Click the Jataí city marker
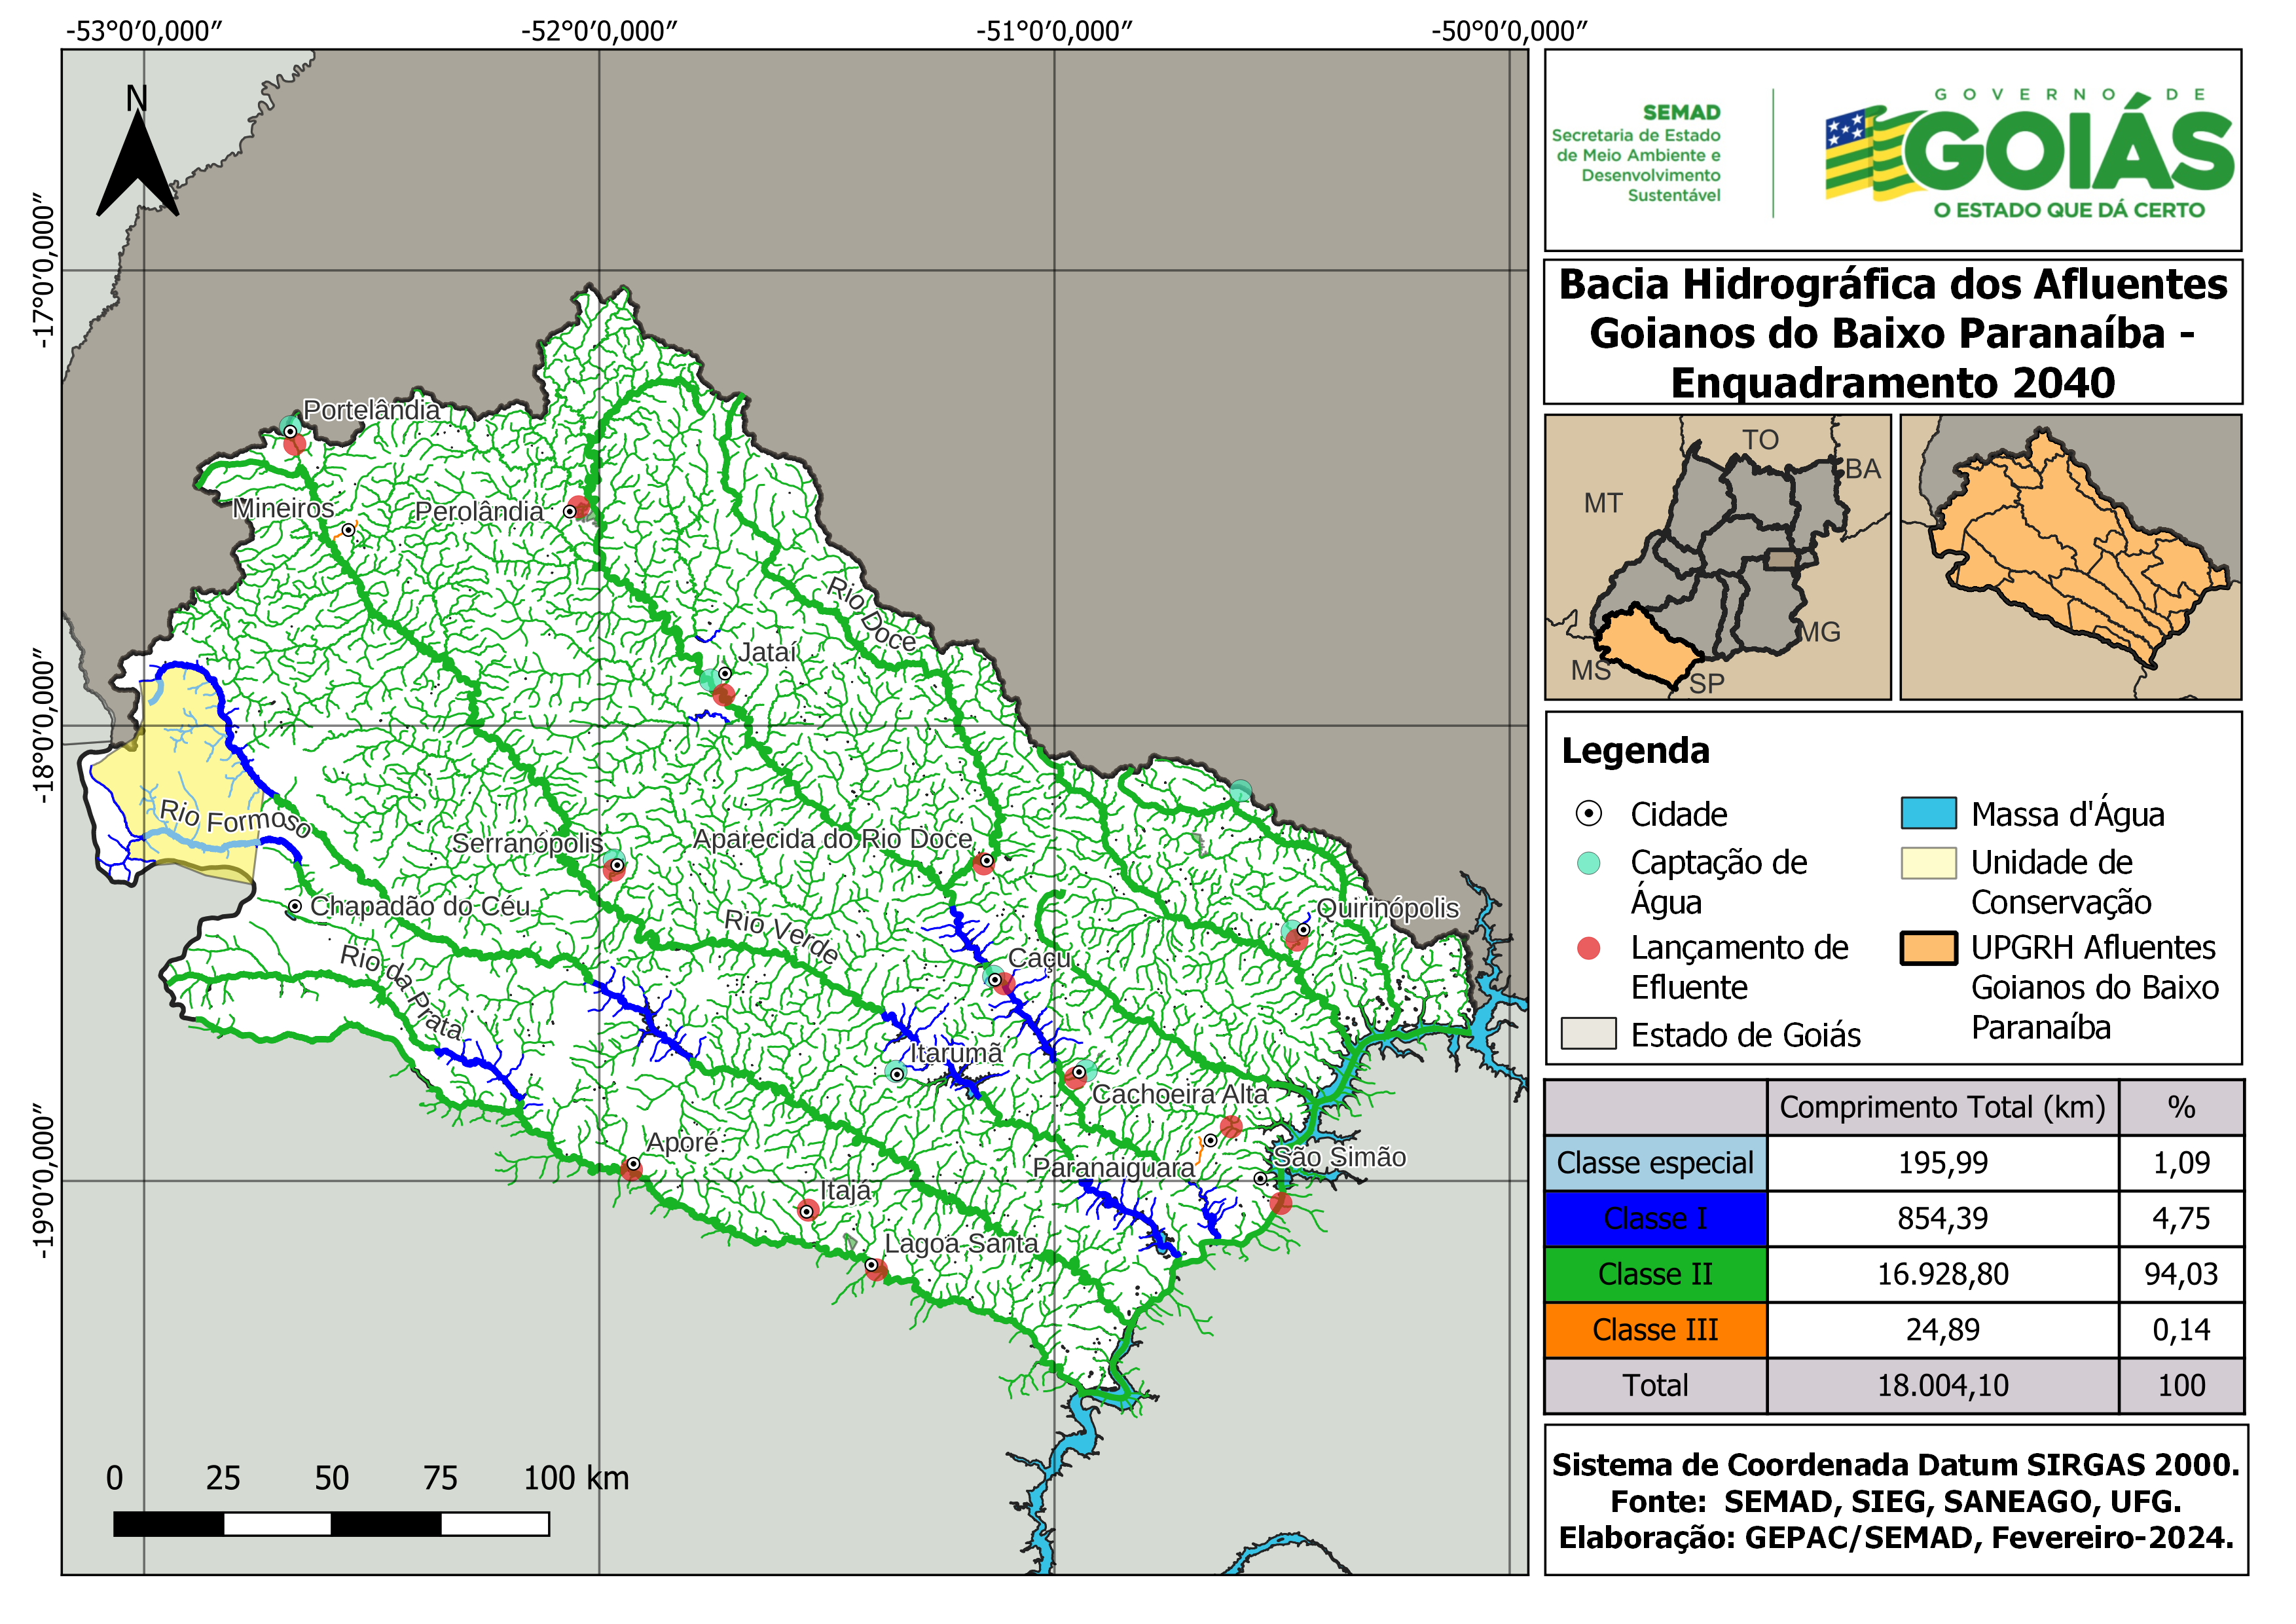The height and width of the screenshot is (1624, 2296). 724,674
